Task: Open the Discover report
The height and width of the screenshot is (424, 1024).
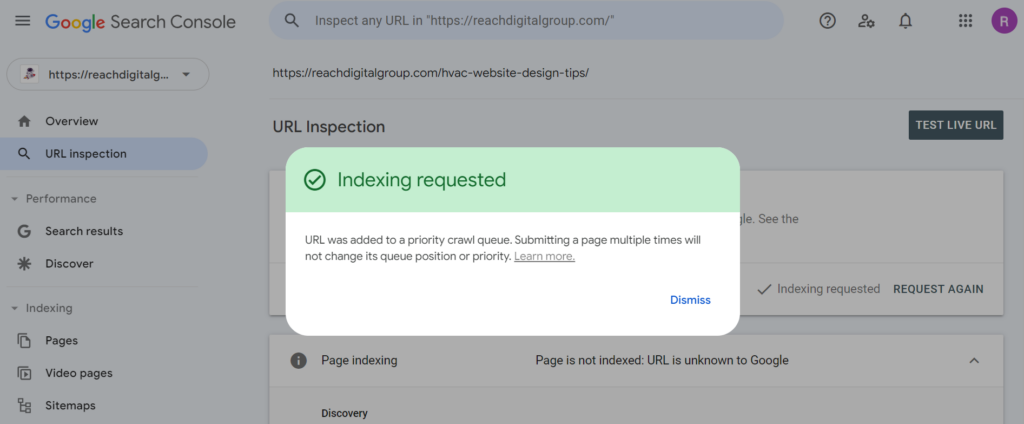Action: [69, 264]
